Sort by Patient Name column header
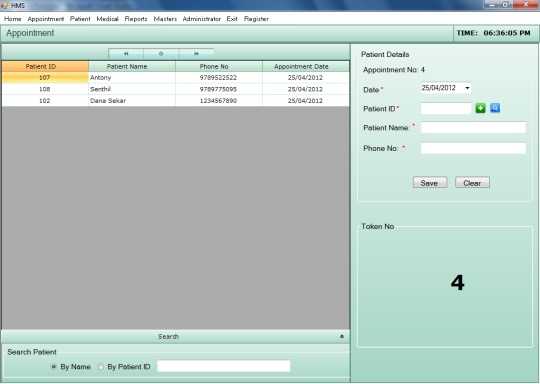 pos(132,66)
